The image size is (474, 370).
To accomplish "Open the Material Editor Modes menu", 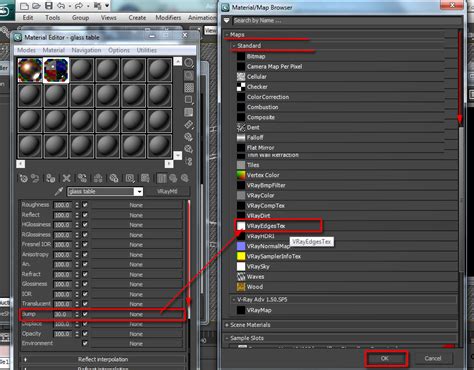I will click(26, 50).
